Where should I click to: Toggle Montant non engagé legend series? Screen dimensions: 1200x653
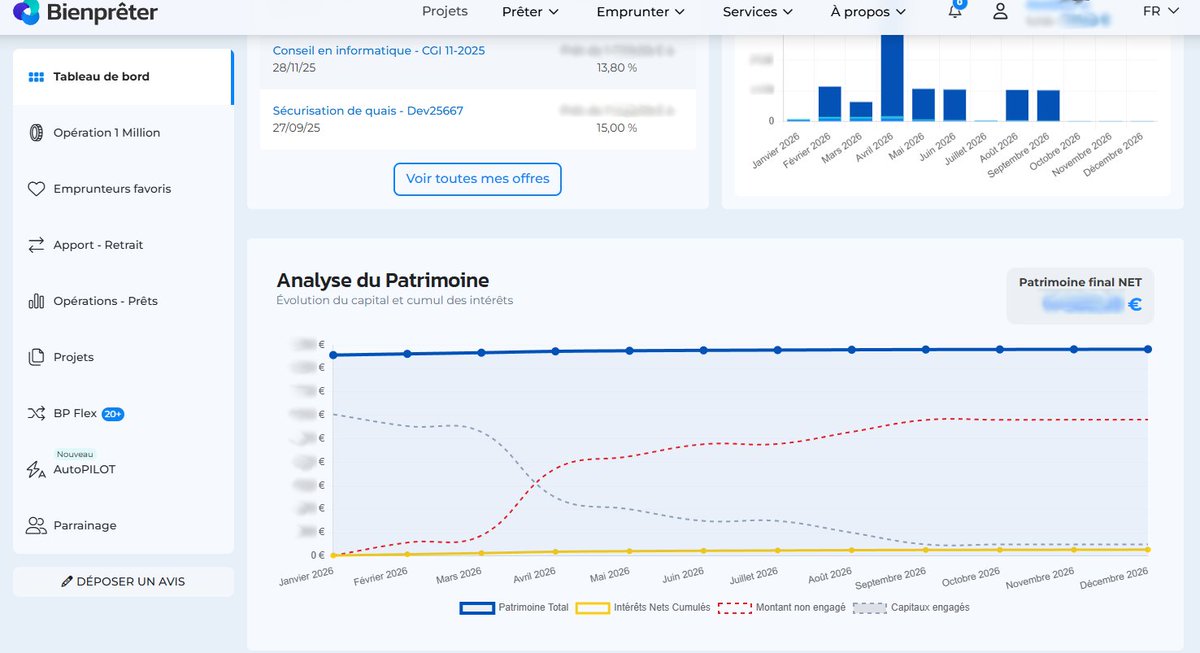point(782,607)
